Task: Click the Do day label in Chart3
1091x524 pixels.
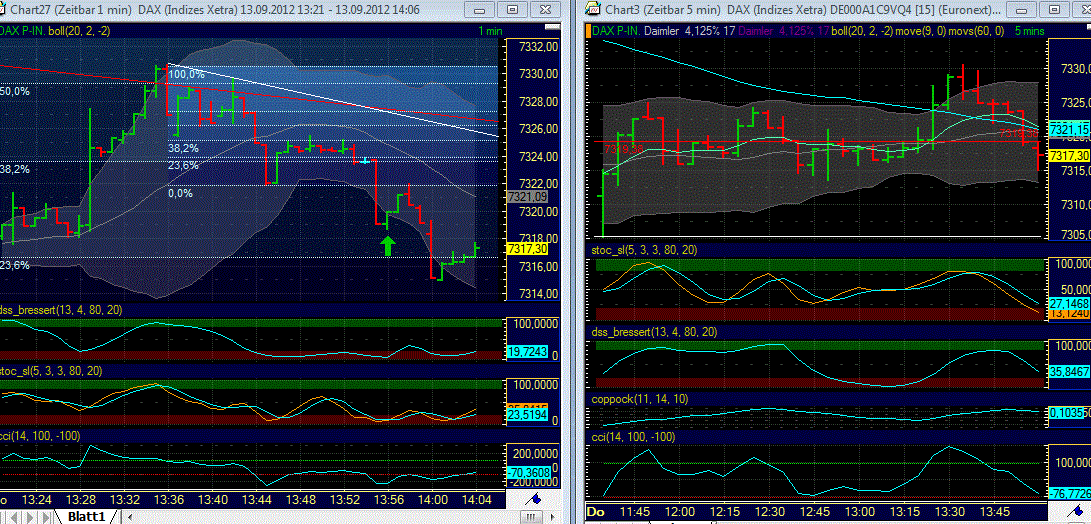Action: coord(596,511)
